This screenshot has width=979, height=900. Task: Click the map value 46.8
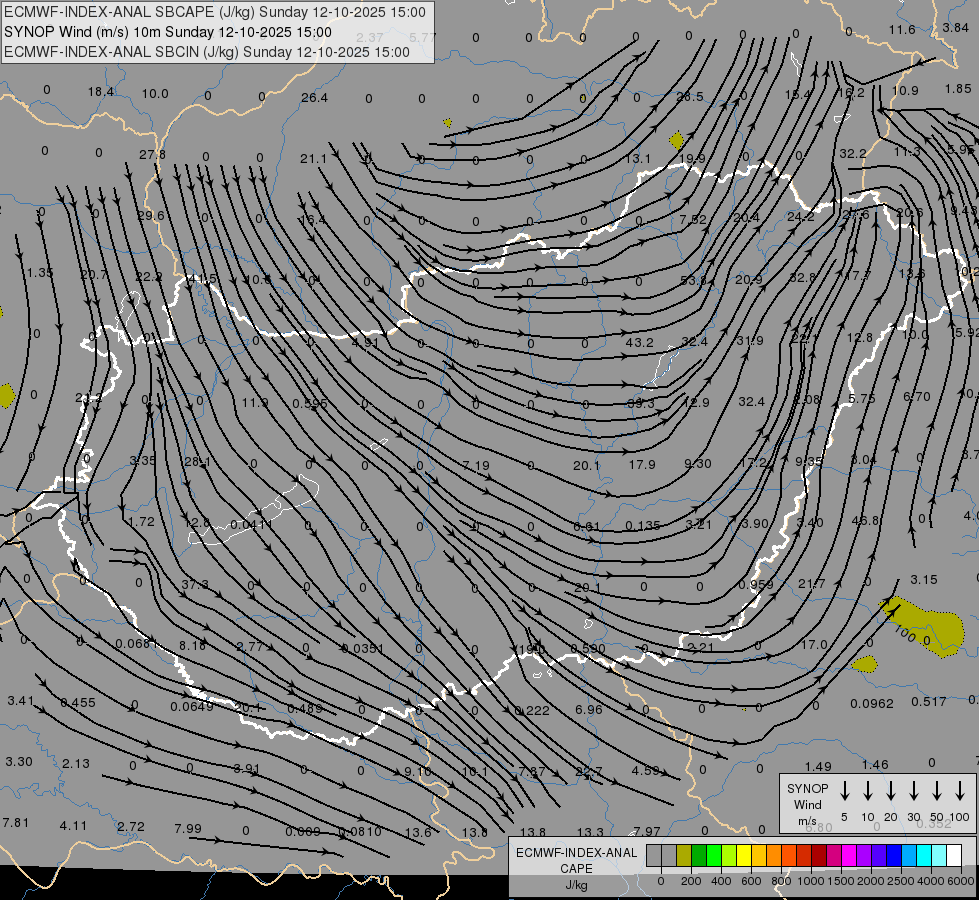[865, 520]
